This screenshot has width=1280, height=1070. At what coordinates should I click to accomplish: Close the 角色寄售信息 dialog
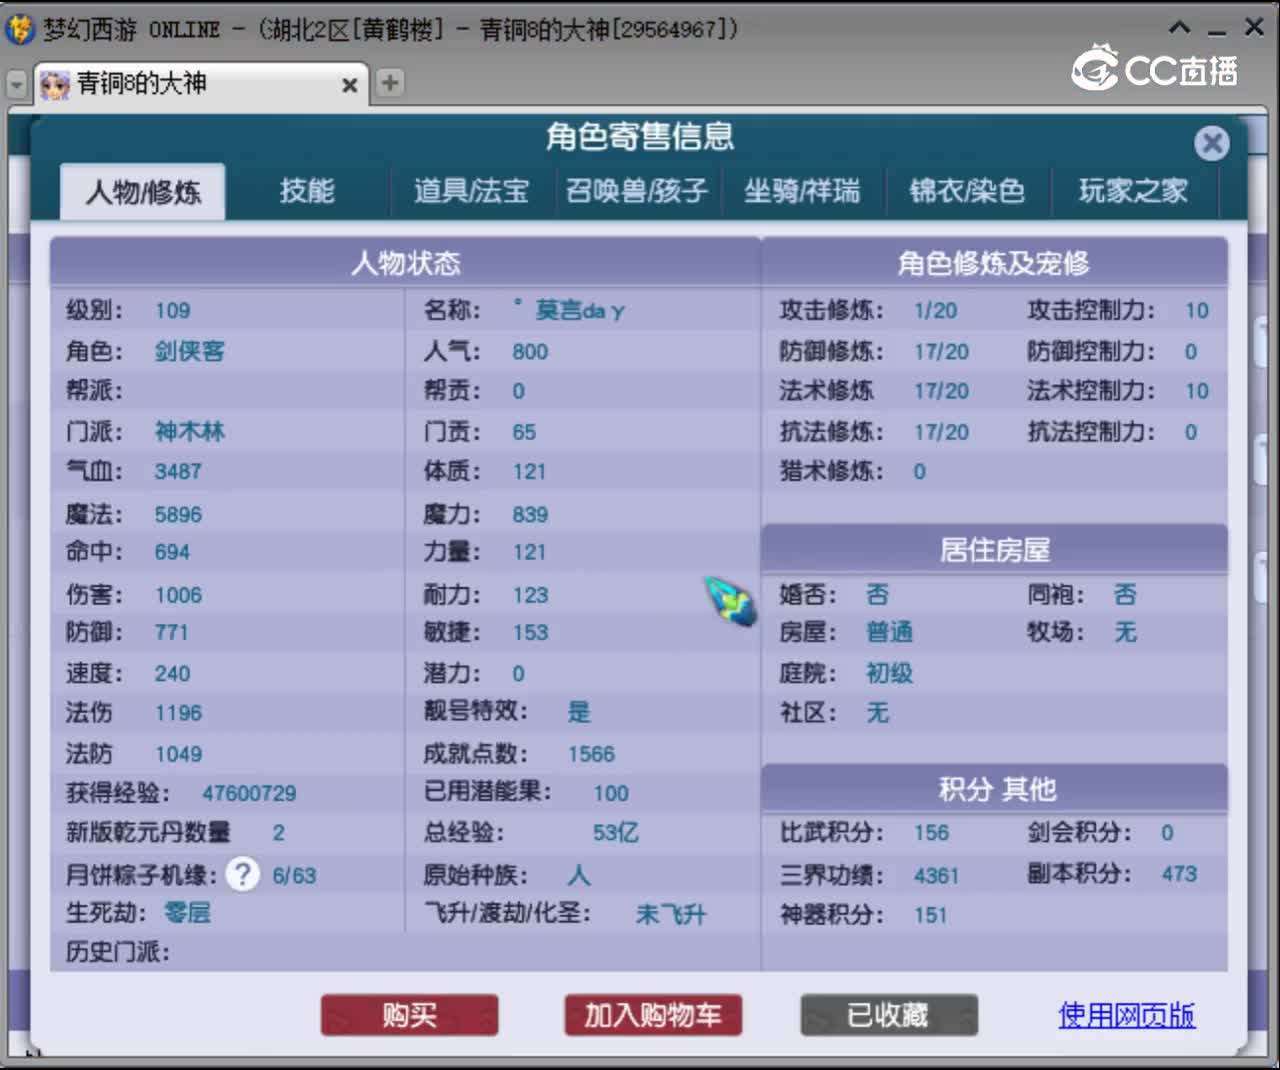[x=1212, y=144]
